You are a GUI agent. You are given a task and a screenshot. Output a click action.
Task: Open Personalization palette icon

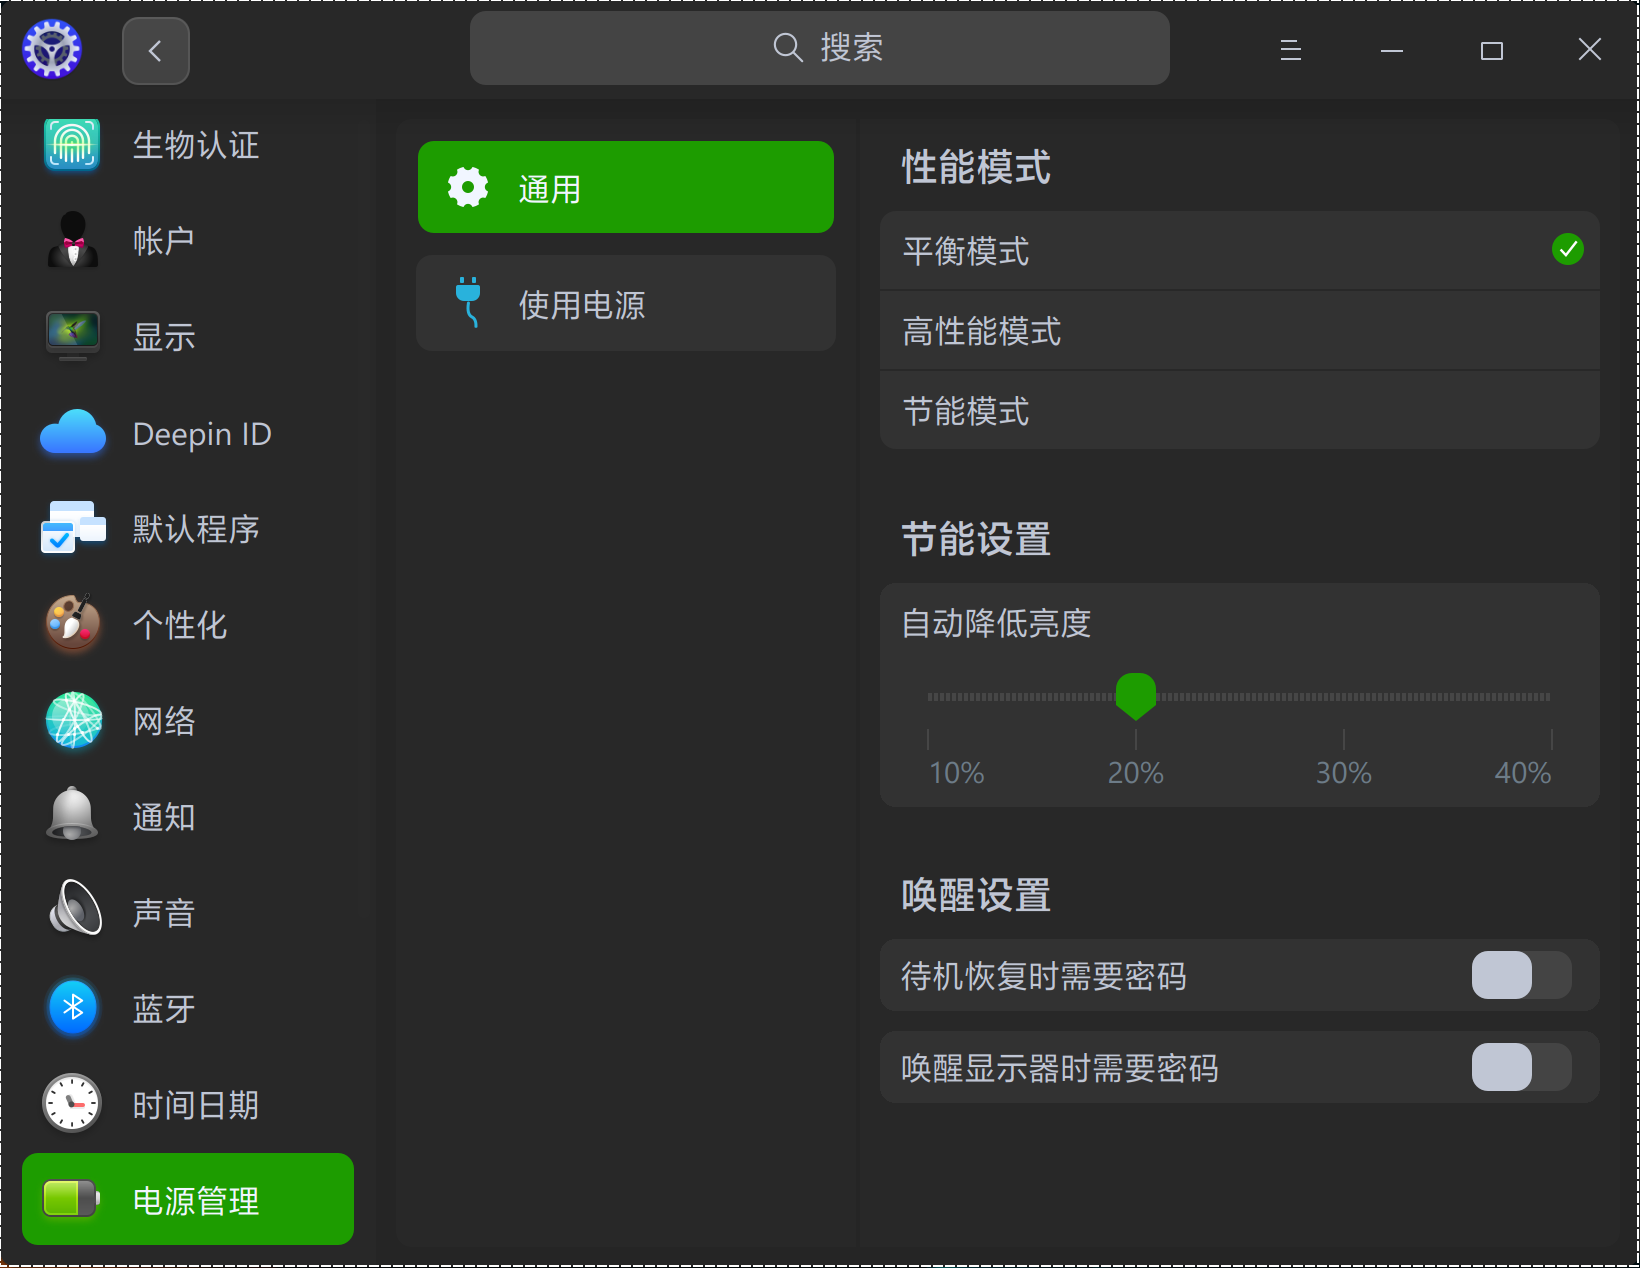point(72,624)
